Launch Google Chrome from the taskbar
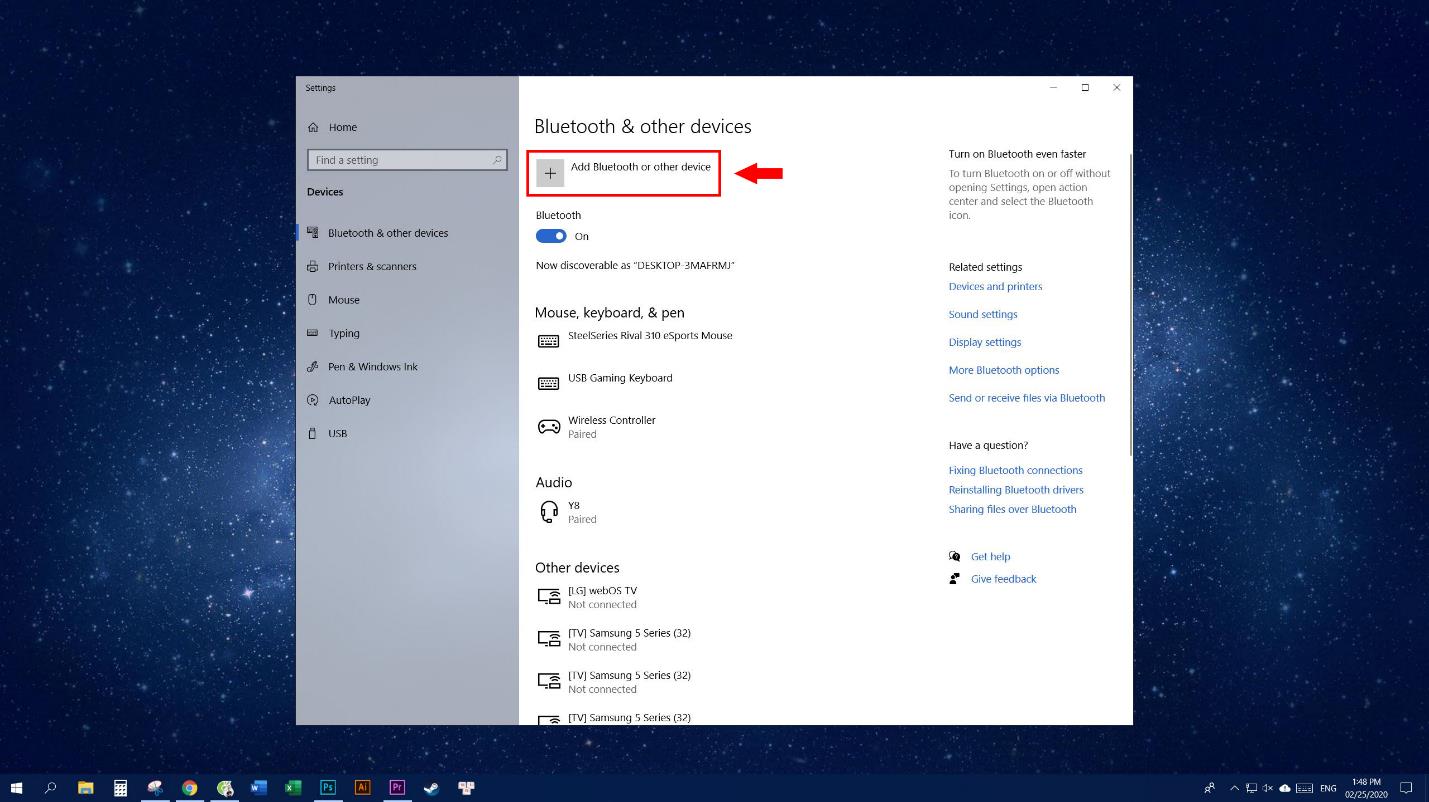The height and width of the screenshot is (802, 1429). [x=189, y=788]
